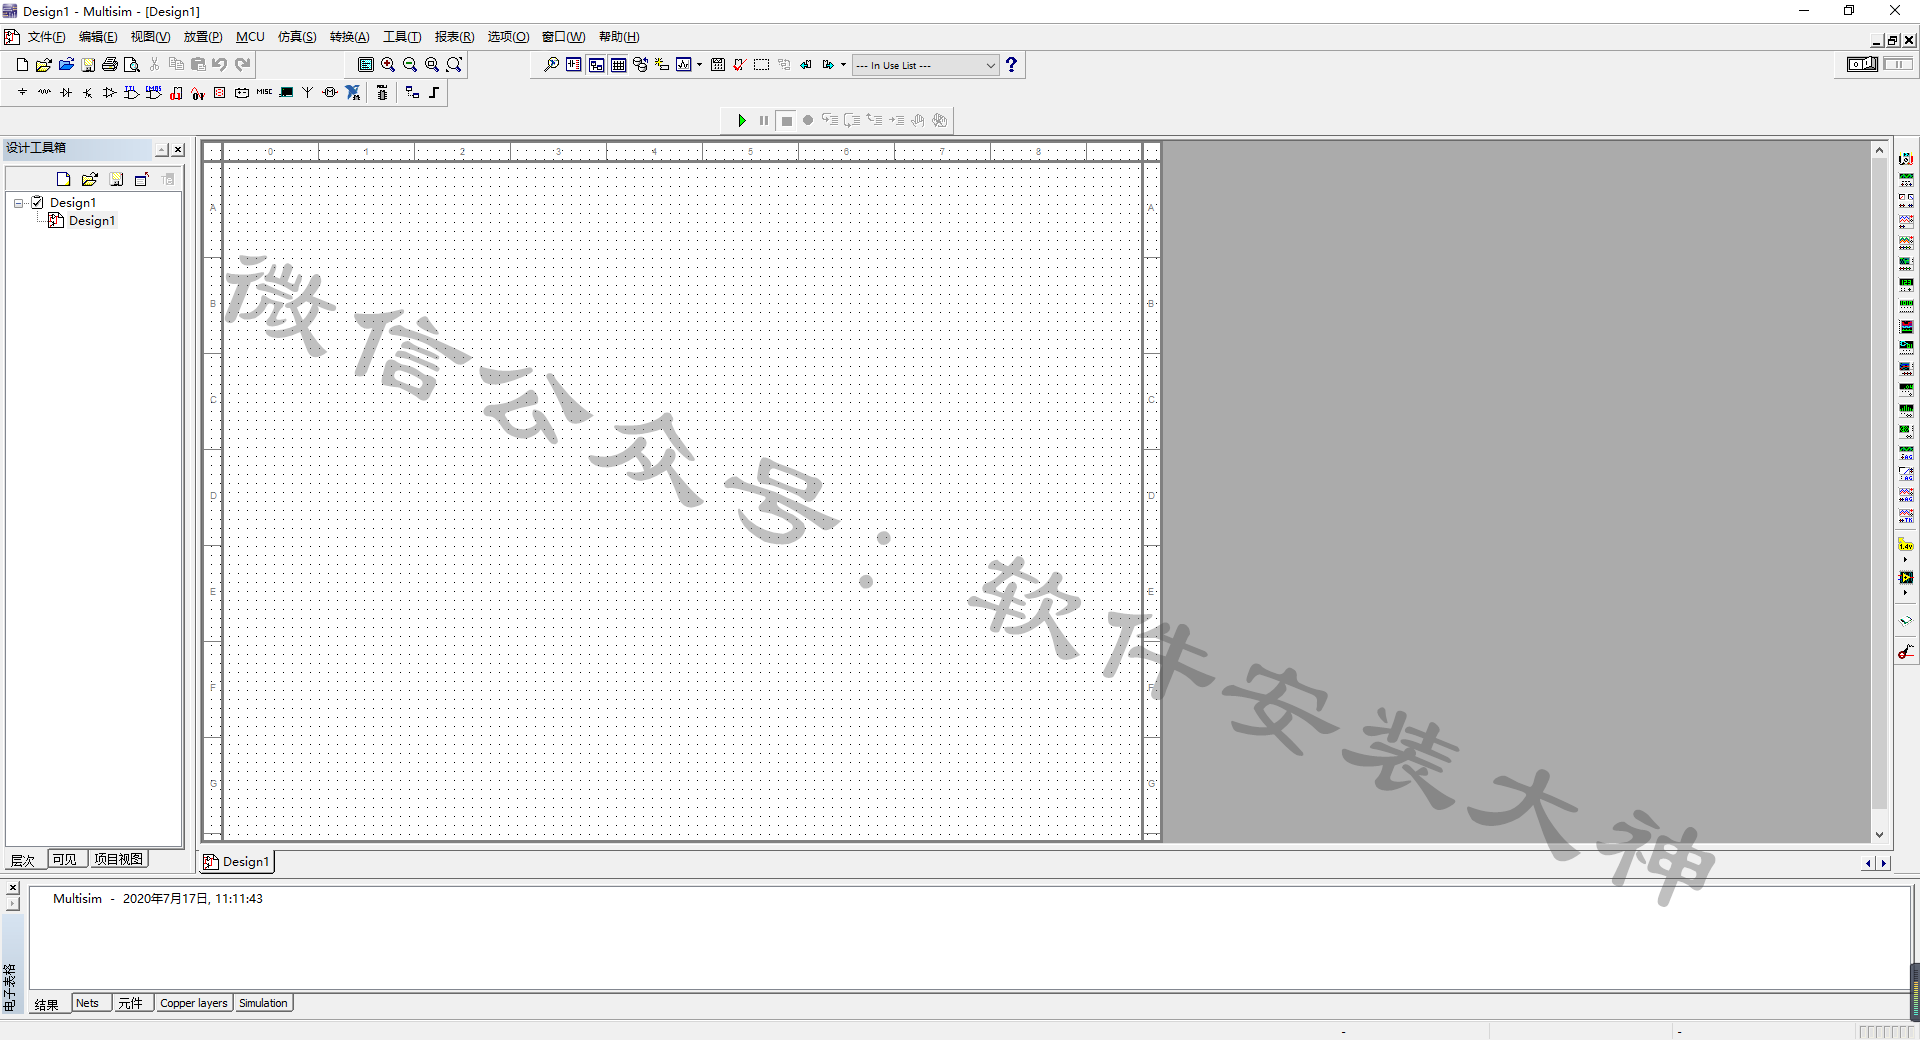Open the Help question mark

tap(1011, 64)
